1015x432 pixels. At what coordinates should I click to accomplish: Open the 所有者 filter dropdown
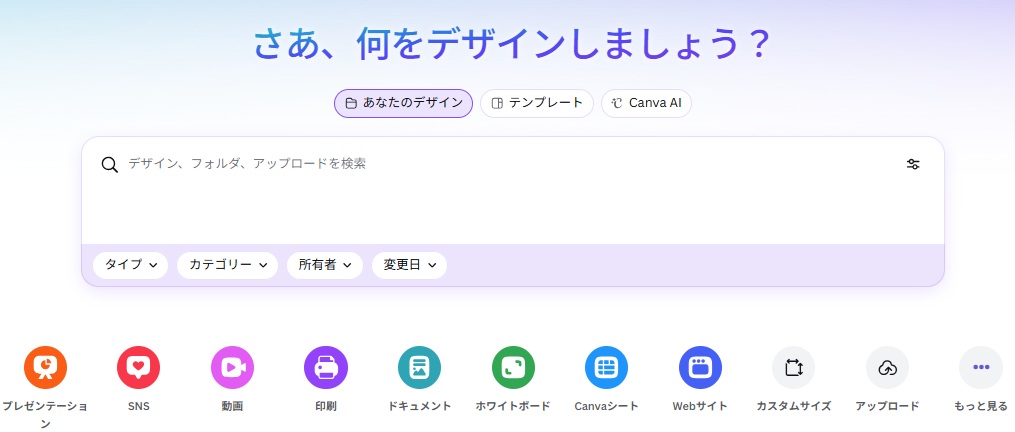point(325,266)
